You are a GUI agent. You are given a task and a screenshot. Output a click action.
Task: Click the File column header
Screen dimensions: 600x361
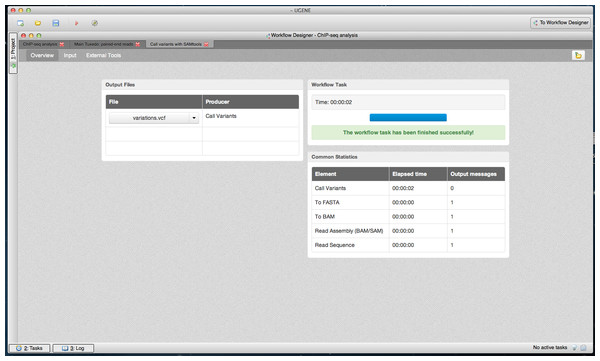coord(154,102)
